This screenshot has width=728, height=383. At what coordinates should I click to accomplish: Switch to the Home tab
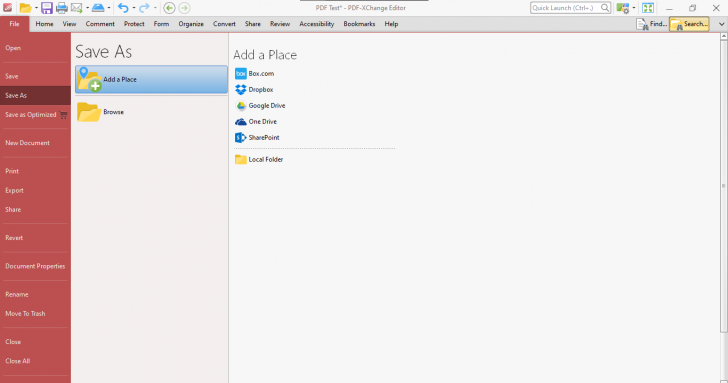(x=45, y=24)
